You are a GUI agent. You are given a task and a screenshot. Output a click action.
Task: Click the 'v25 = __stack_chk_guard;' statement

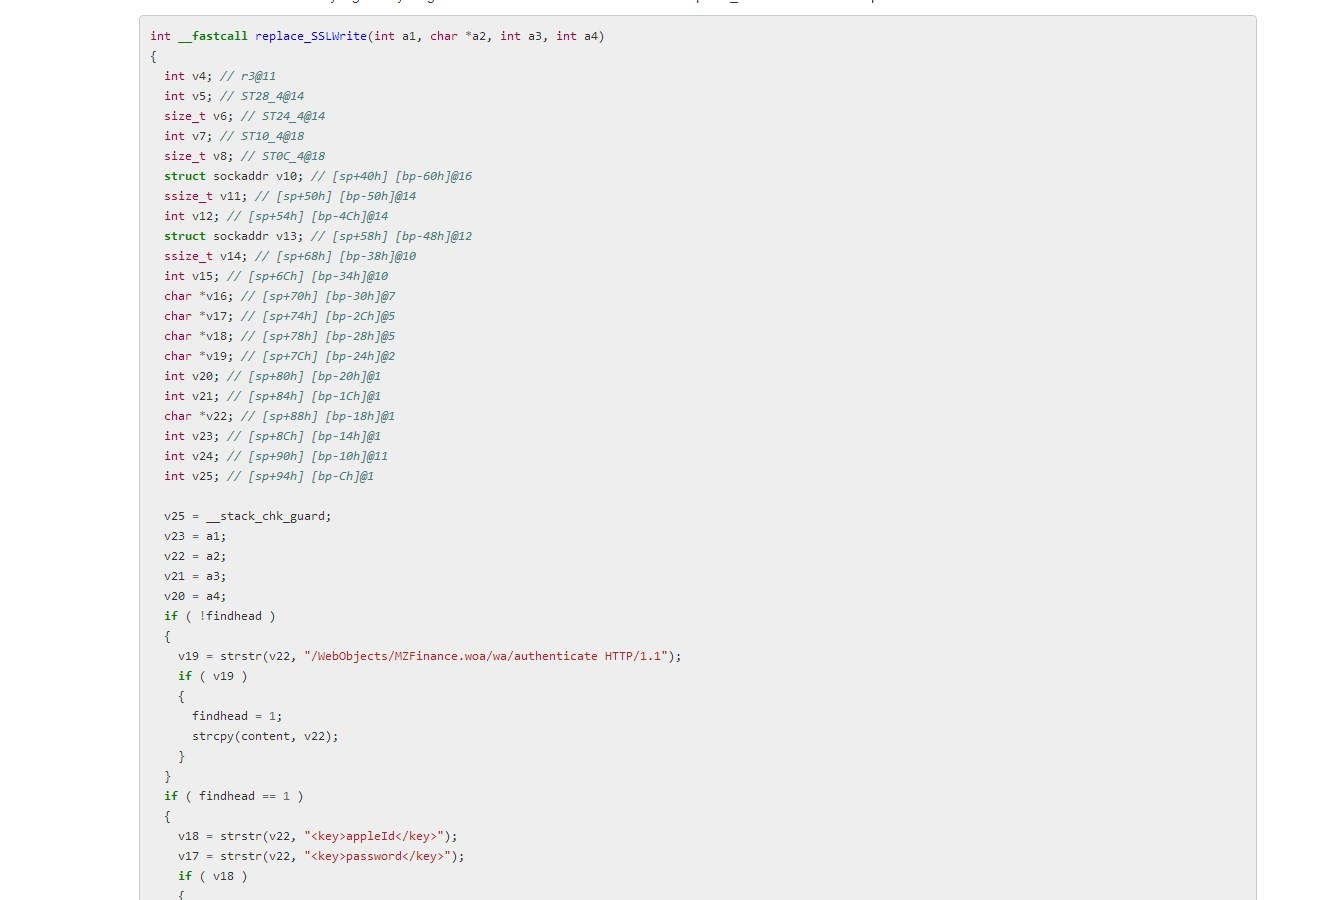click(x=248, y=516)
